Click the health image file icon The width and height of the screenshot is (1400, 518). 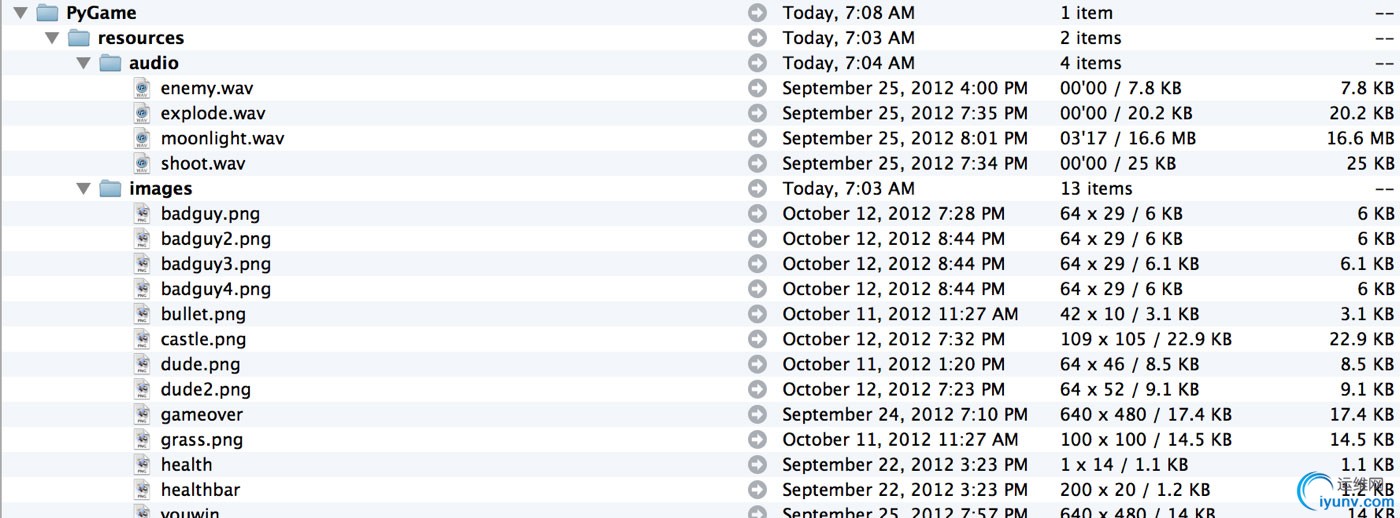(x=143, y=464)
